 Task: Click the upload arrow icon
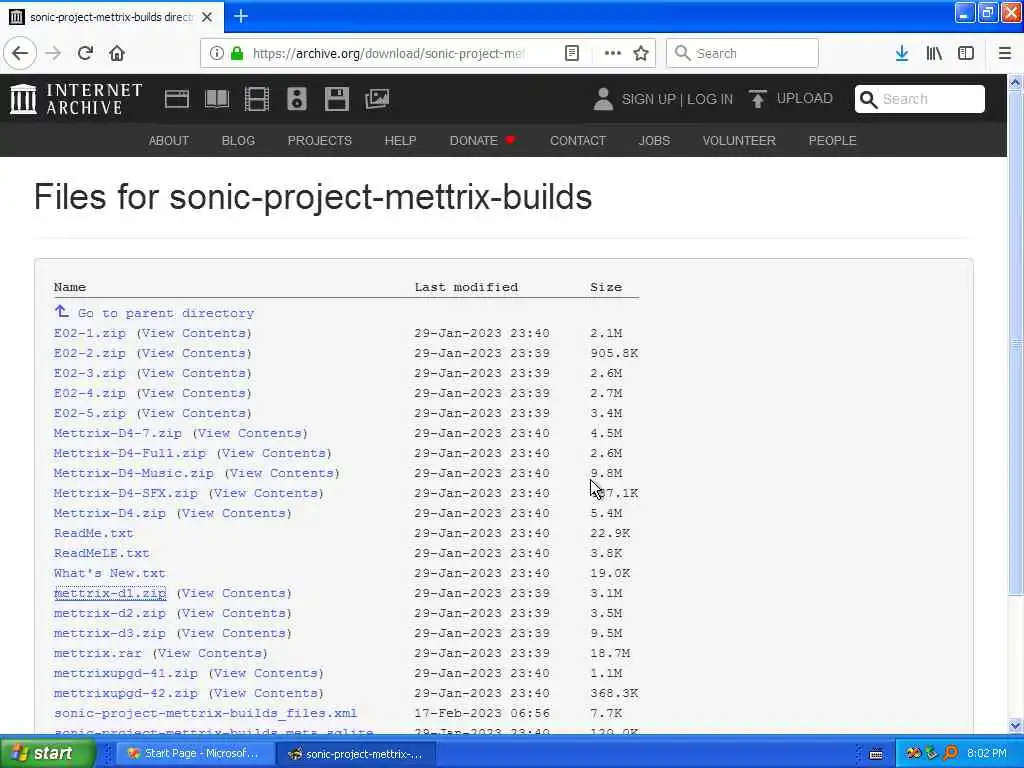(x=758, y=99)
